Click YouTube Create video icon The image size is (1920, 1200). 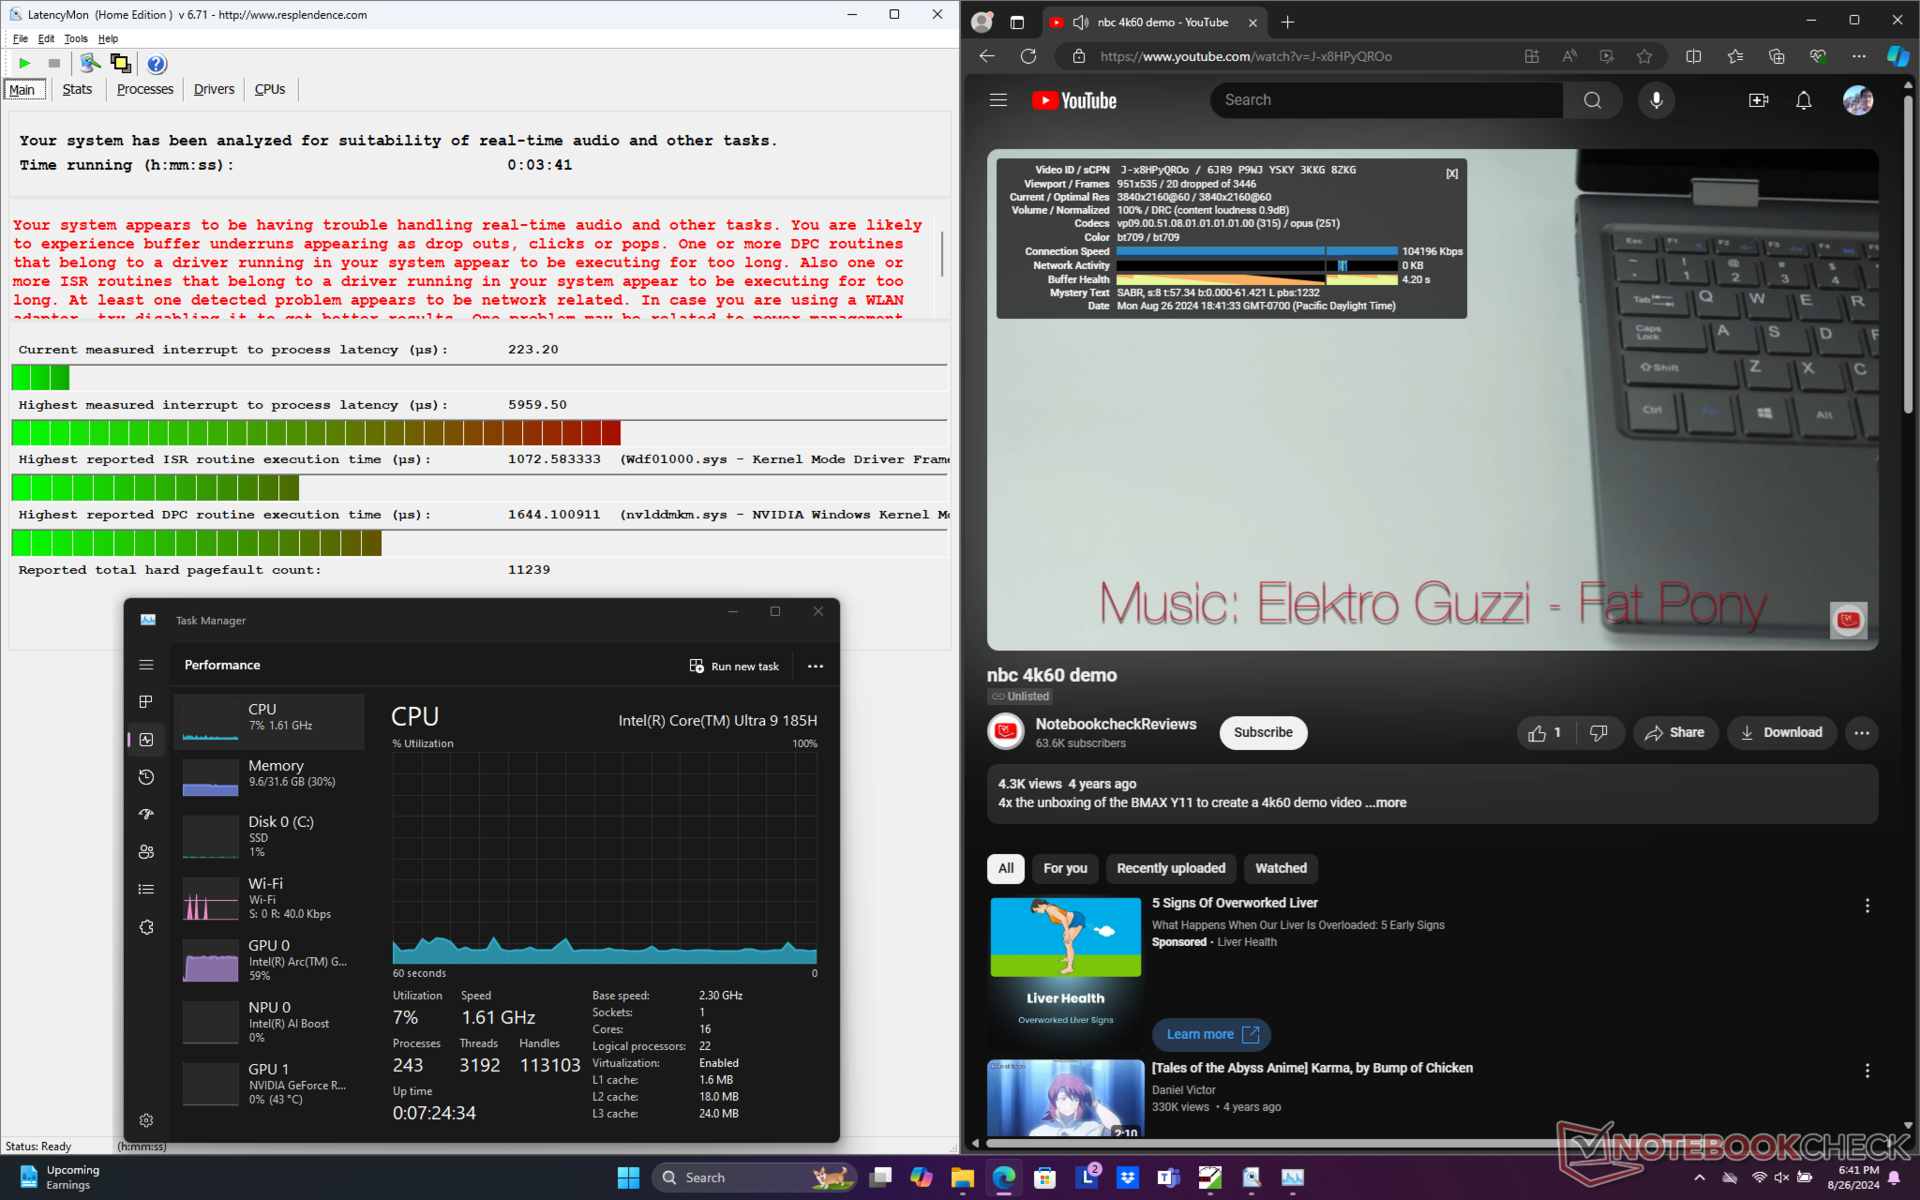tap(1758, 100)
